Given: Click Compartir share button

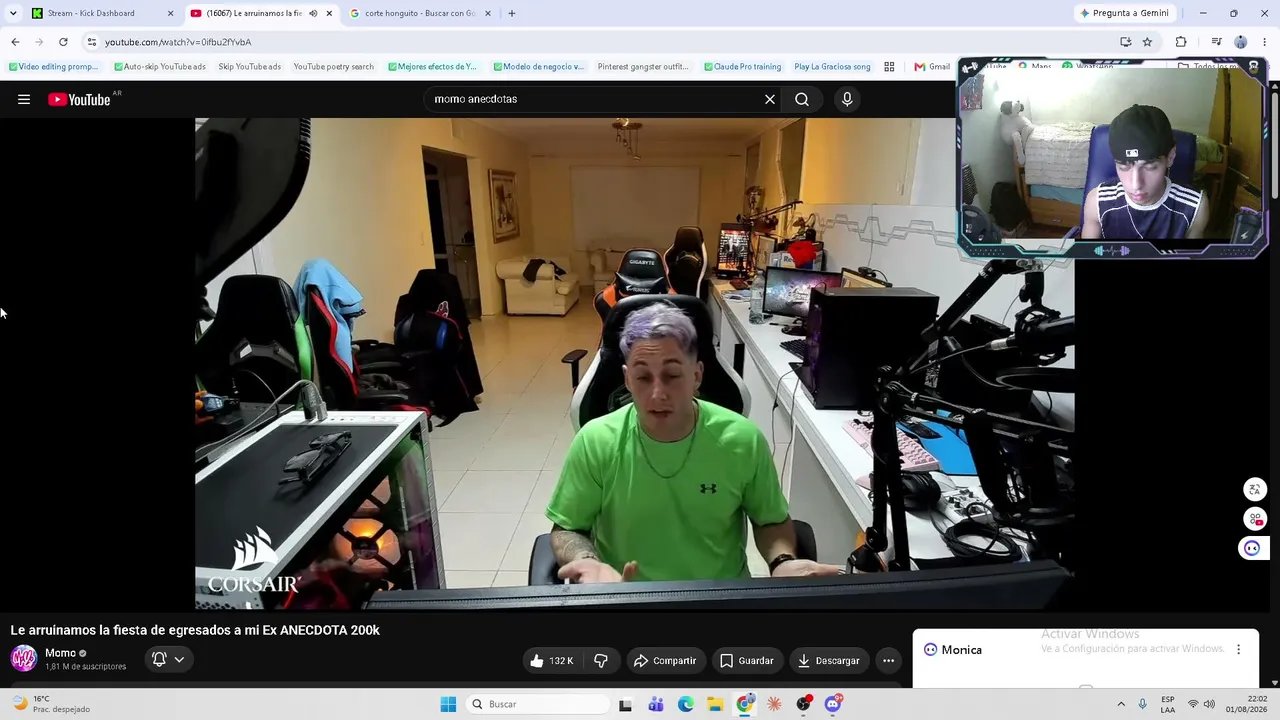Looking at the screenshot, I should tap(664, 660).
